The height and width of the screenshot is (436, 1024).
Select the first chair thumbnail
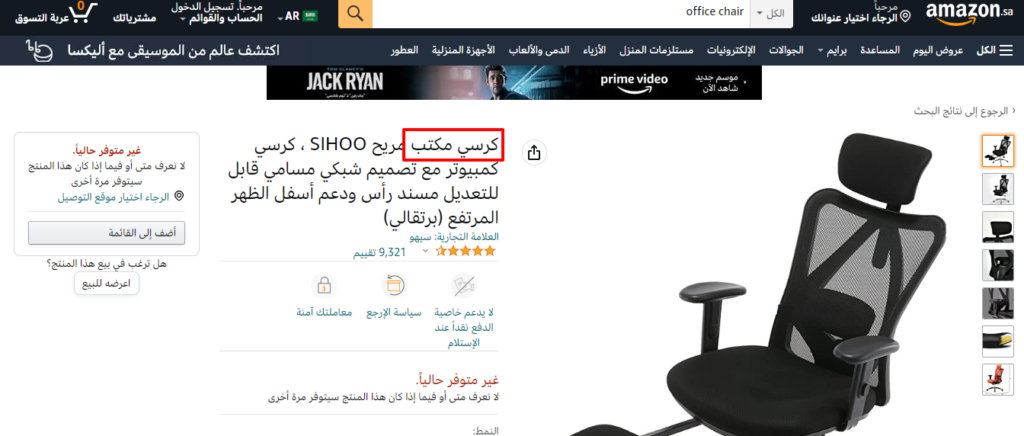point(997,151)
